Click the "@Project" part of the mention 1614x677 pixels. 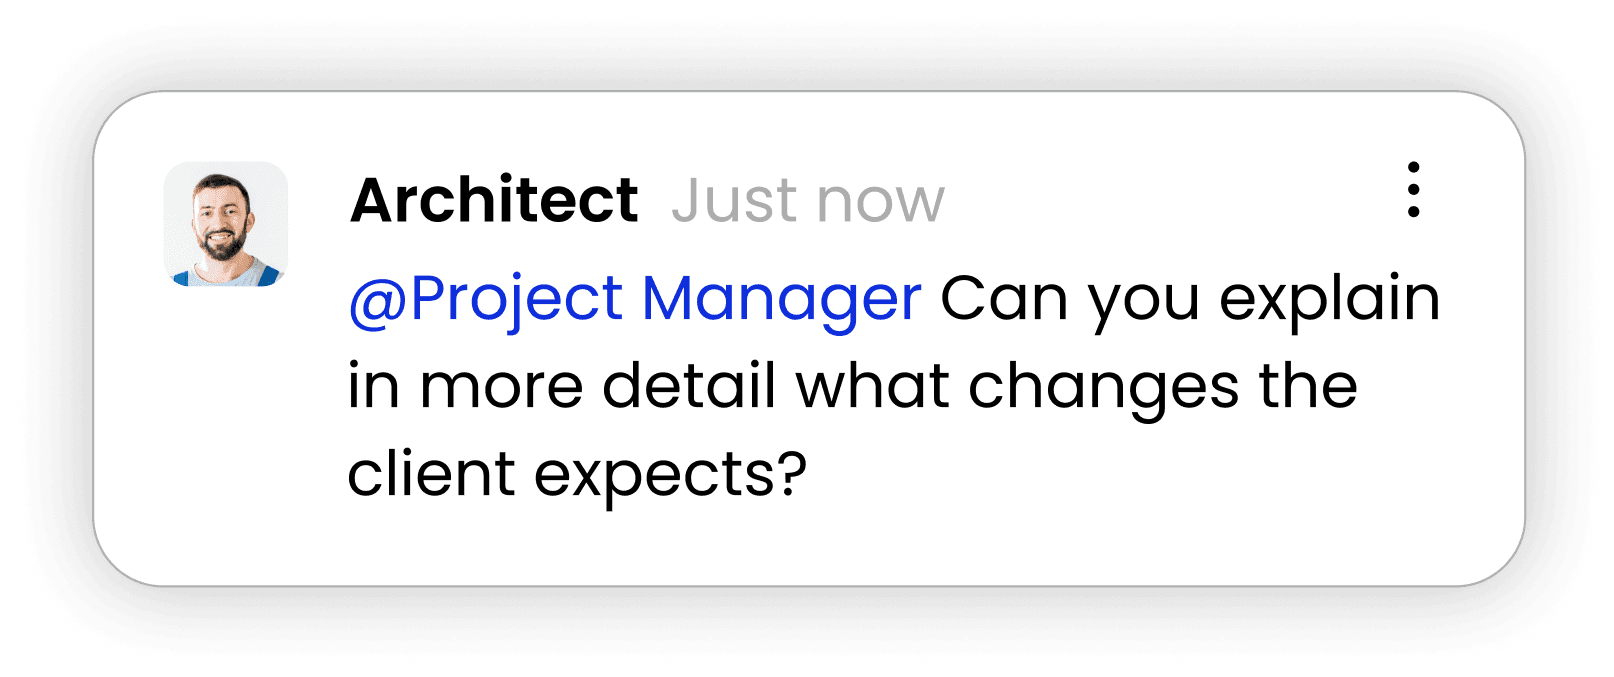pos(486,299)
